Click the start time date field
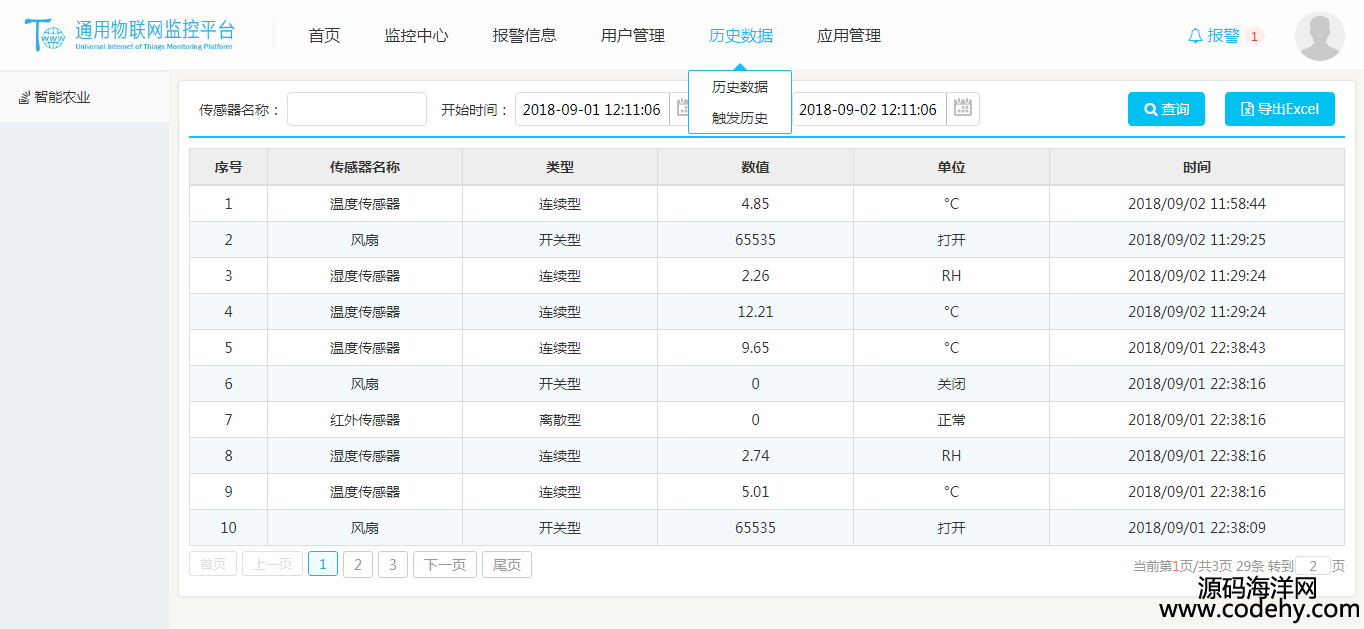 (591, 109)
